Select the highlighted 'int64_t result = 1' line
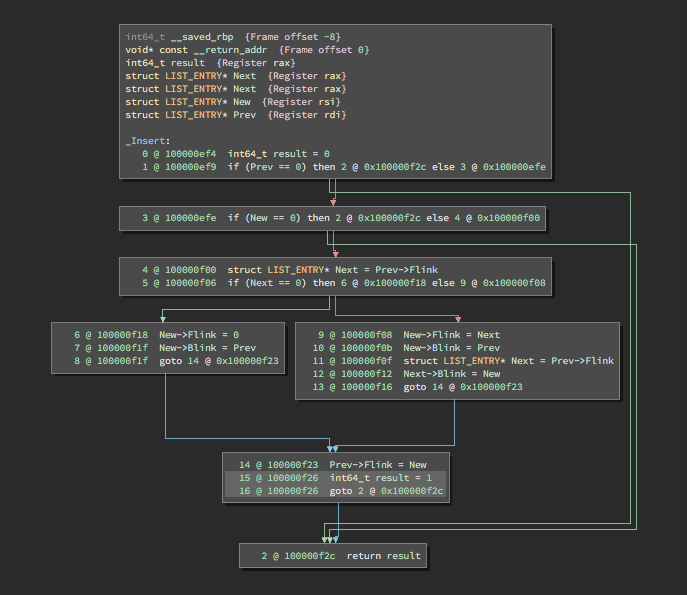The height and width of the screenshot is (595, 687). pos(380,478)
